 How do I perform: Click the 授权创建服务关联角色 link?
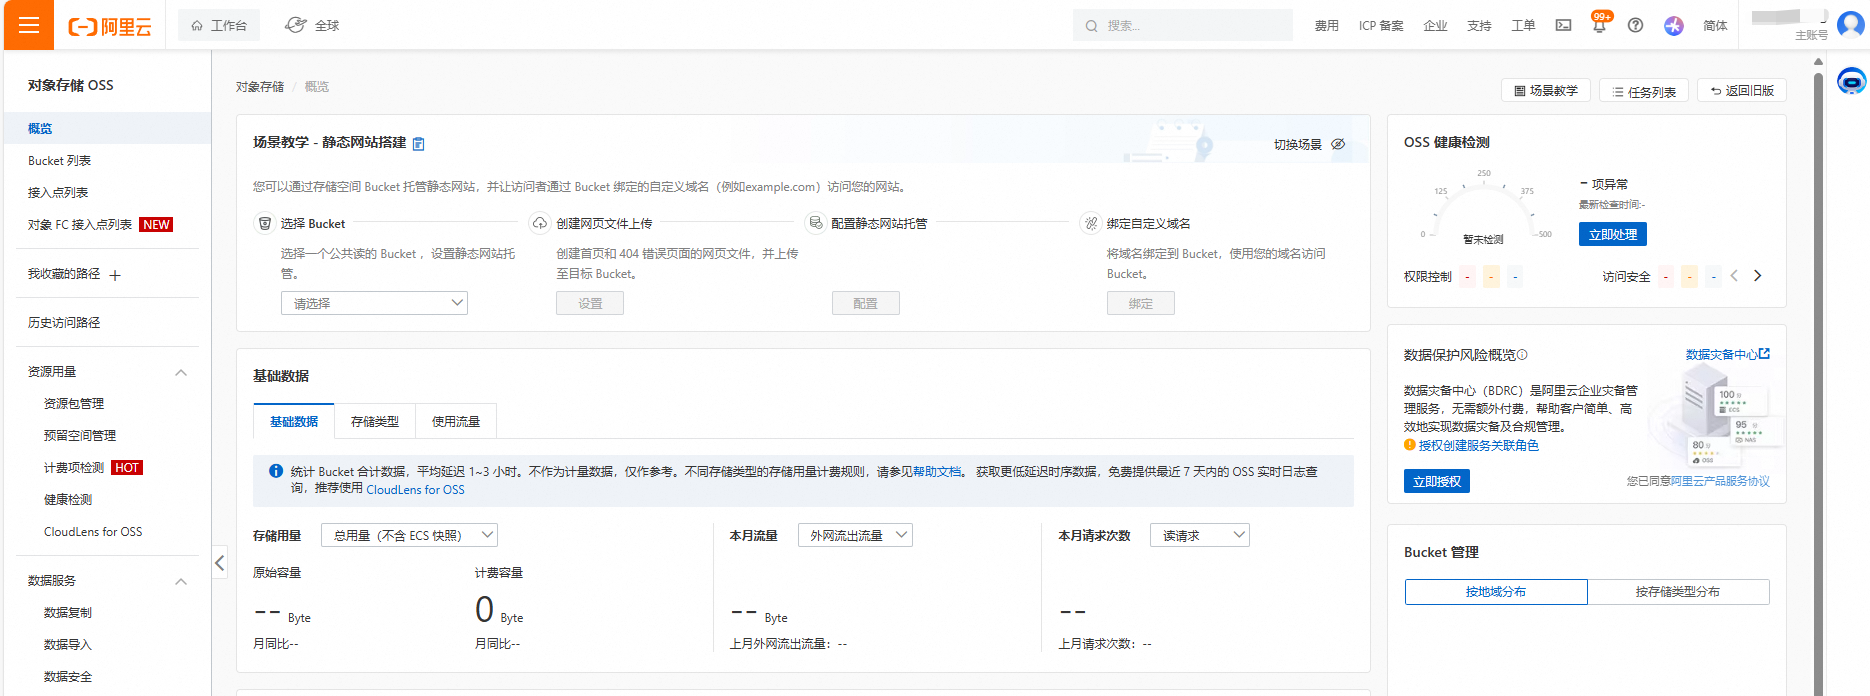coord(1479,446)
